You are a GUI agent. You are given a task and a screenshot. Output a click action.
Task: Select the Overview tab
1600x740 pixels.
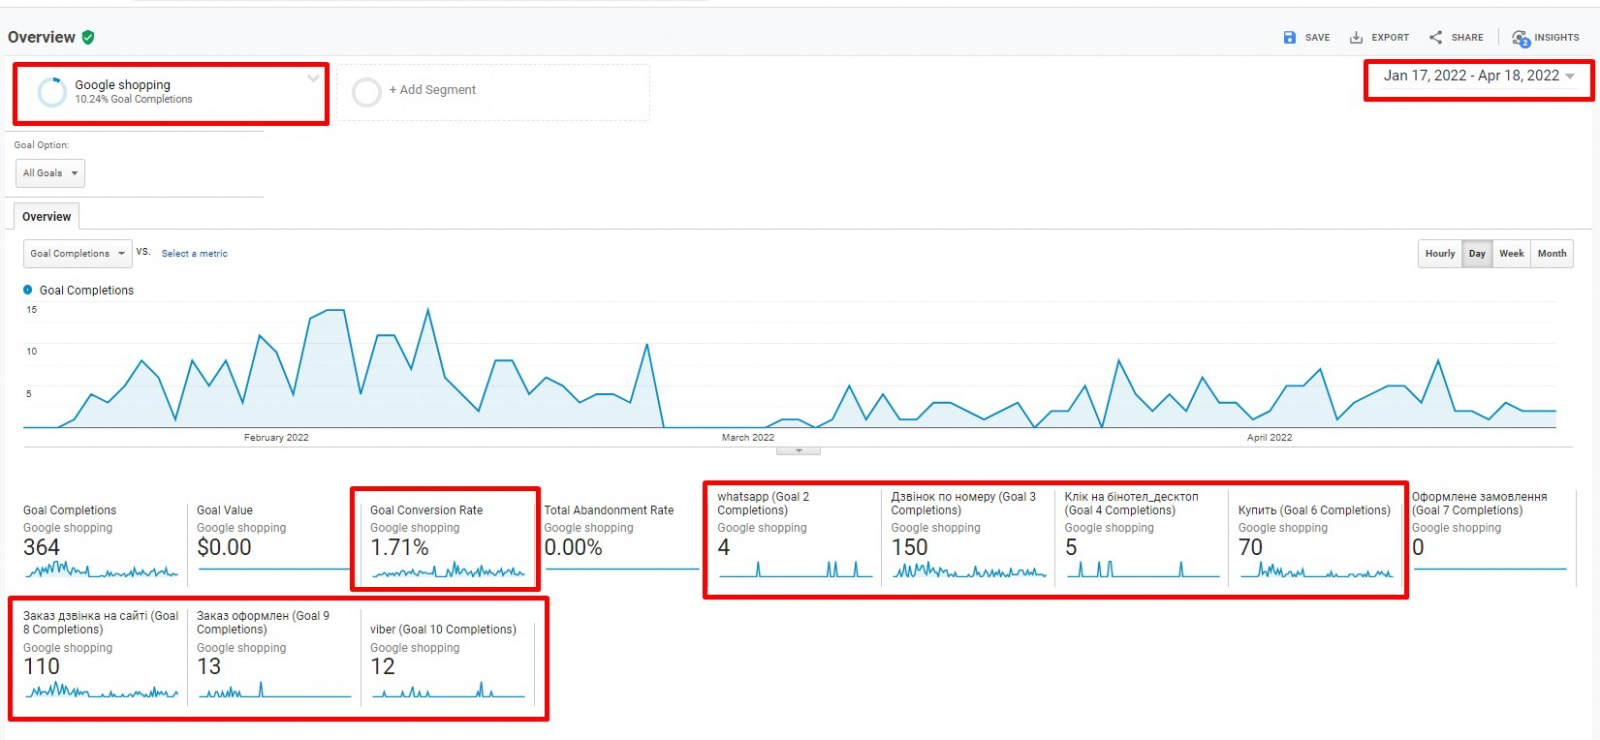coord(47,217)
